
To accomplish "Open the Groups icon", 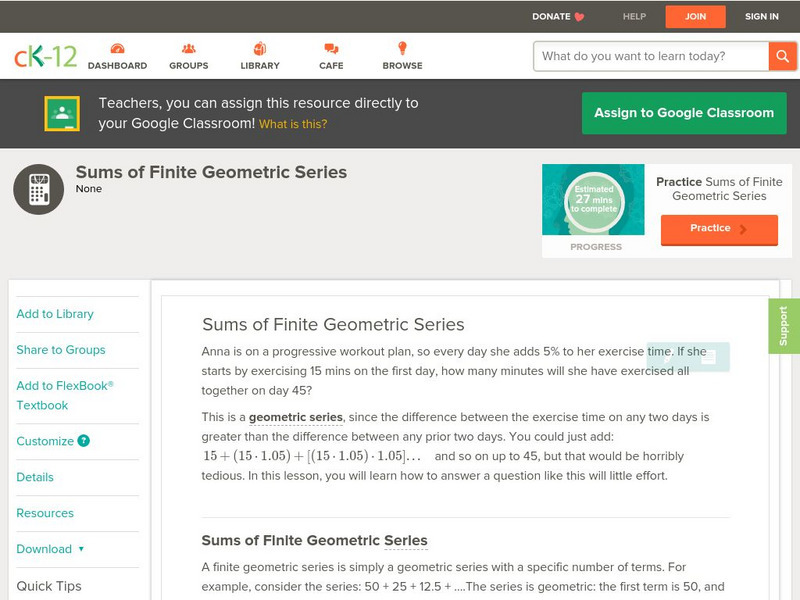I will click(188, 49).
